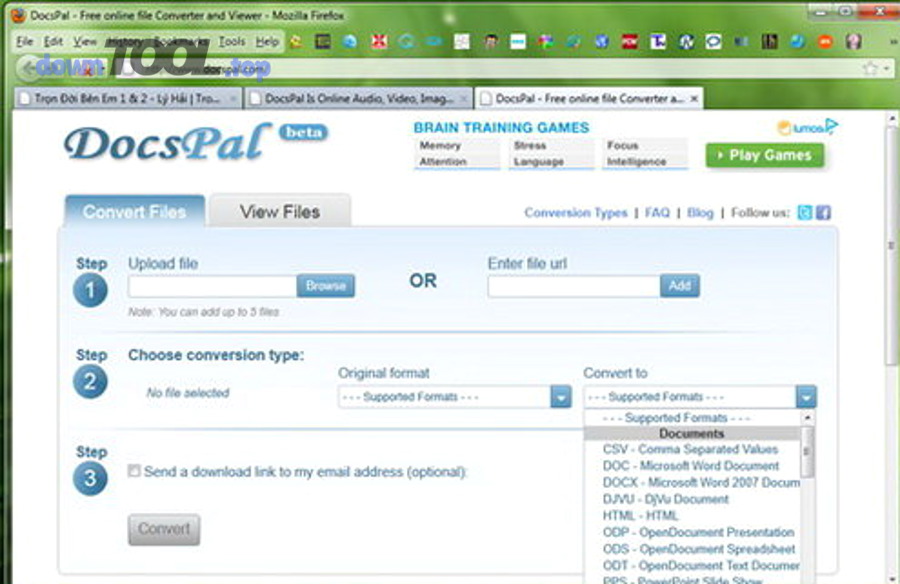Close the 'Trọn Đời Bên Em' tab
The width and height of the screenshot is (900, 584).
click(x=233, y=99)
